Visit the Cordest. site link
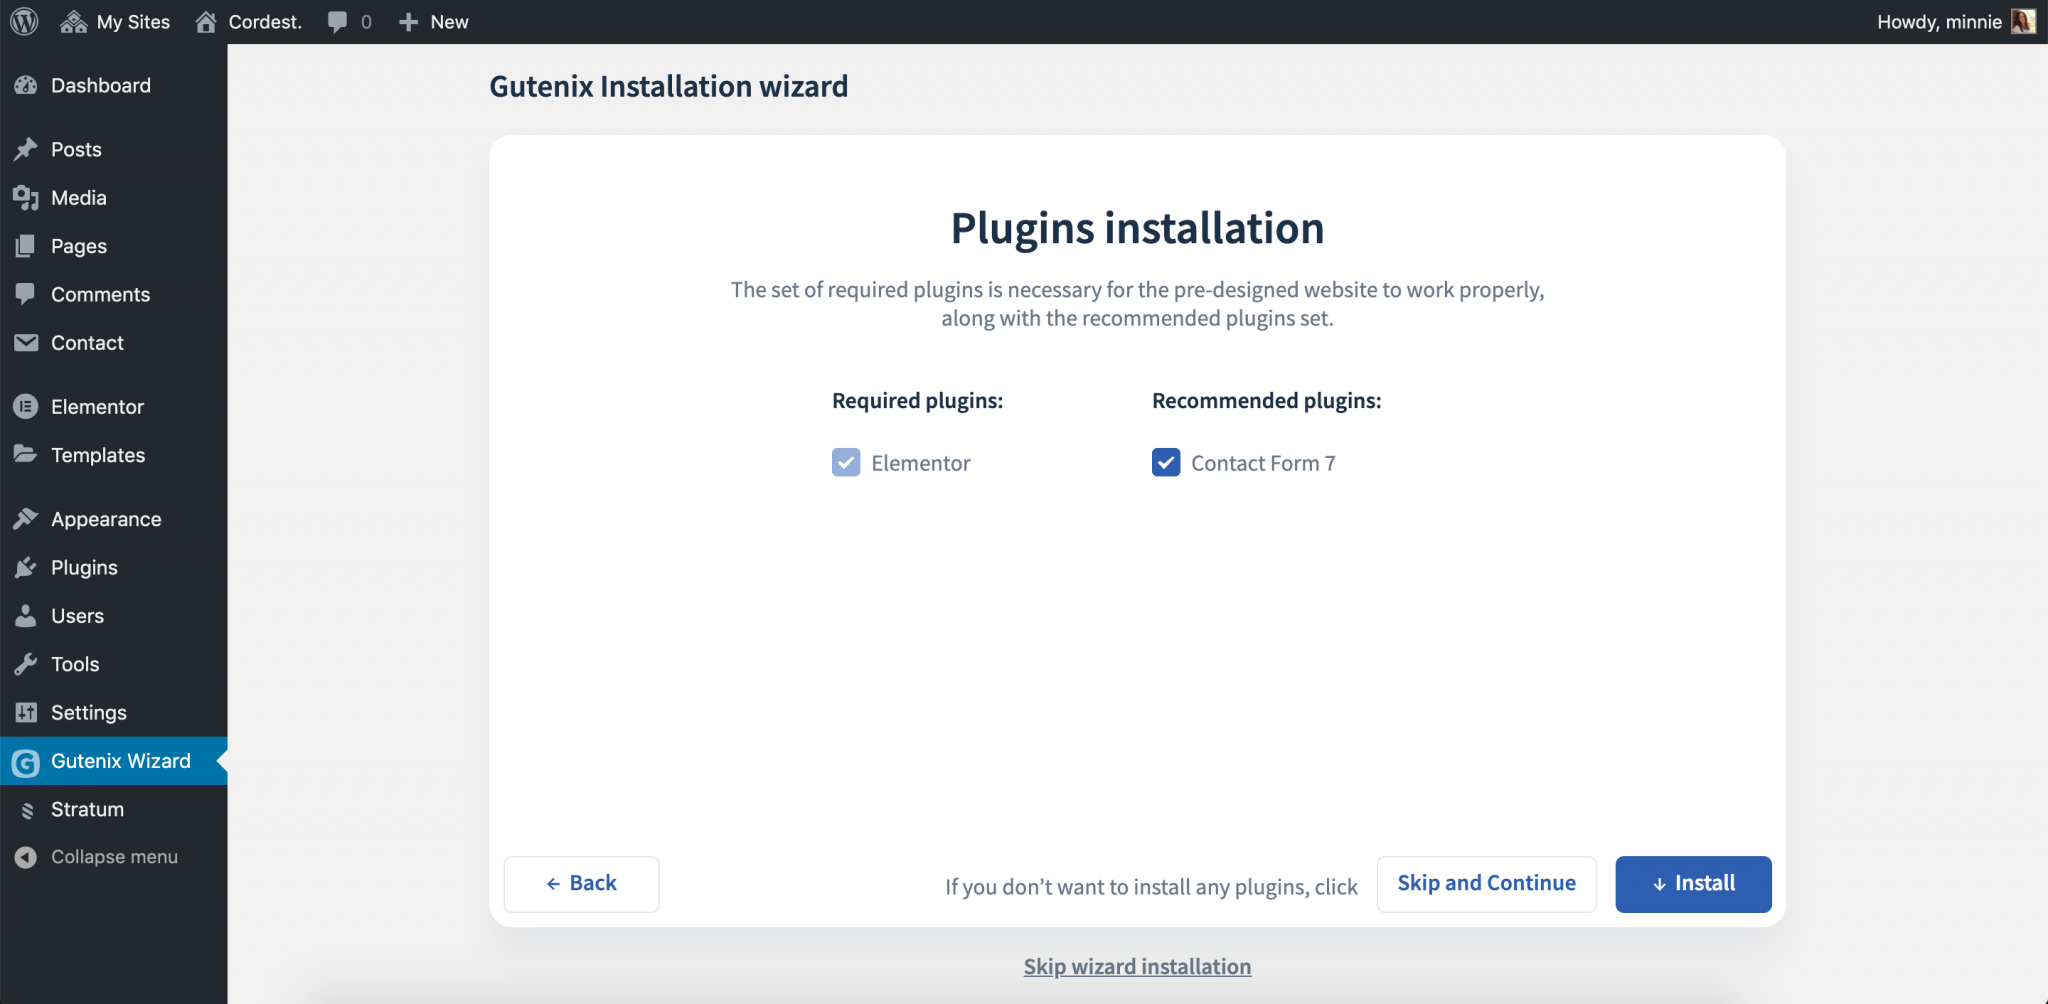Screen dimensions: 2048x1004 (249, 22)
